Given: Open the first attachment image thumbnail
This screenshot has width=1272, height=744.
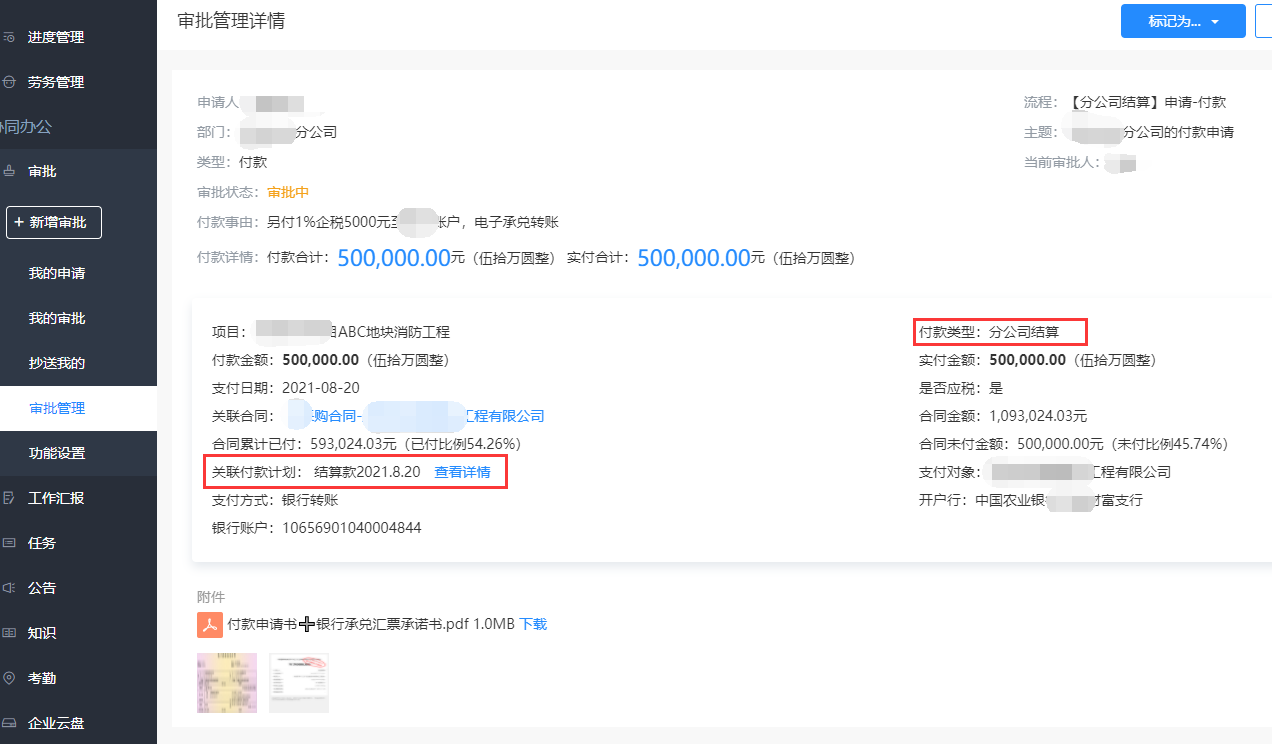Looking at the screenshot, I should pyautogui.click(x=227, y=683).
